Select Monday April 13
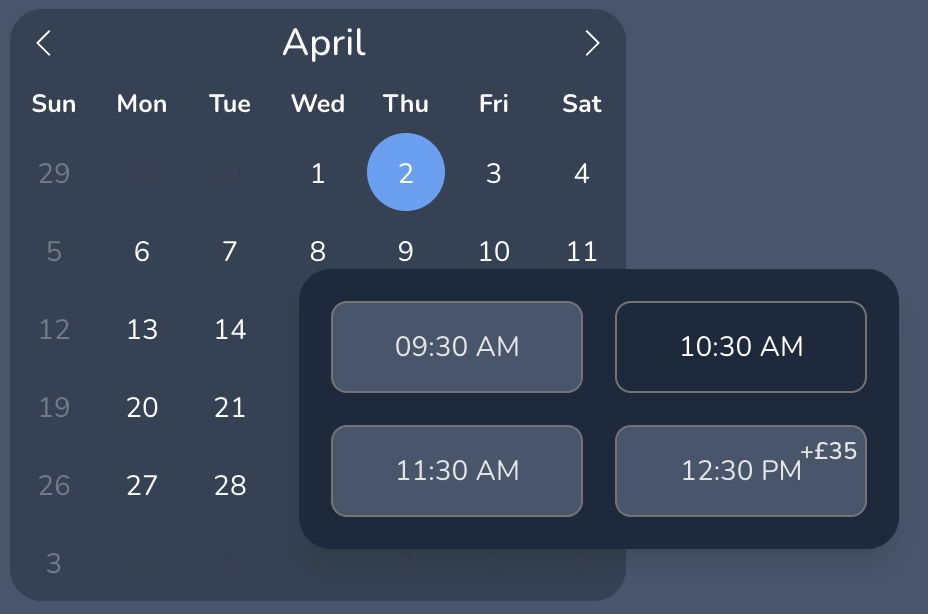928x614 pixels. 142,329
